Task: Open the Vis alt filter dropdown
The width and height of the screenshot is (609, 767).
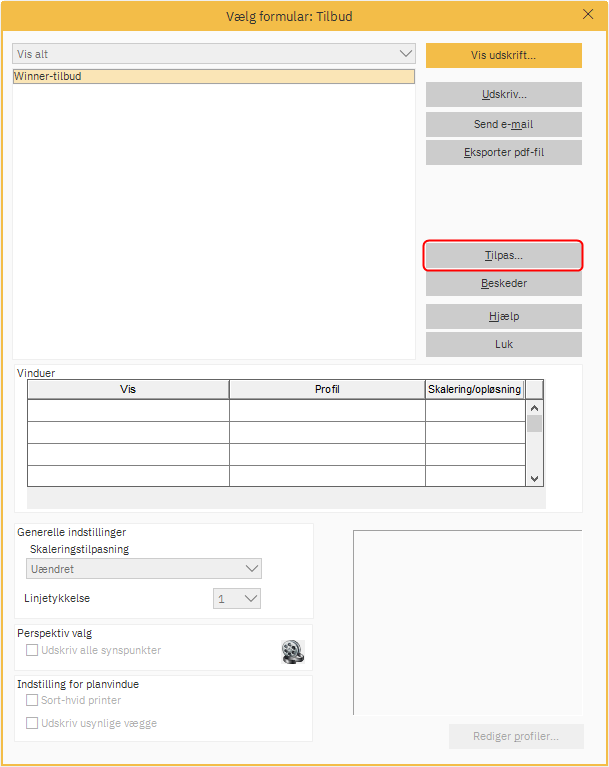Action: point(214,54)
